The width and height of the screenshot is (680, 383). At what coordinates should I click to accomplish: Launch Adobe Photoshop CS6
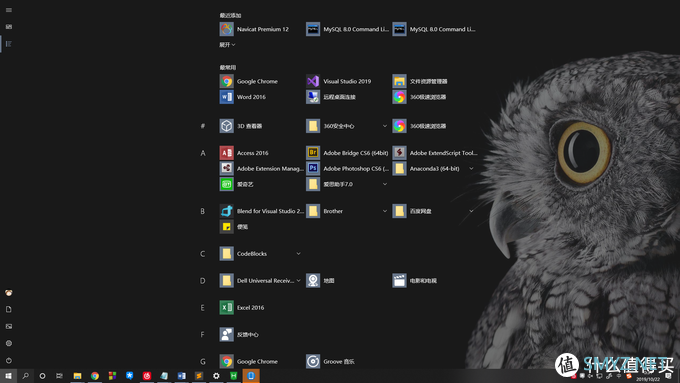click(347, 168)
